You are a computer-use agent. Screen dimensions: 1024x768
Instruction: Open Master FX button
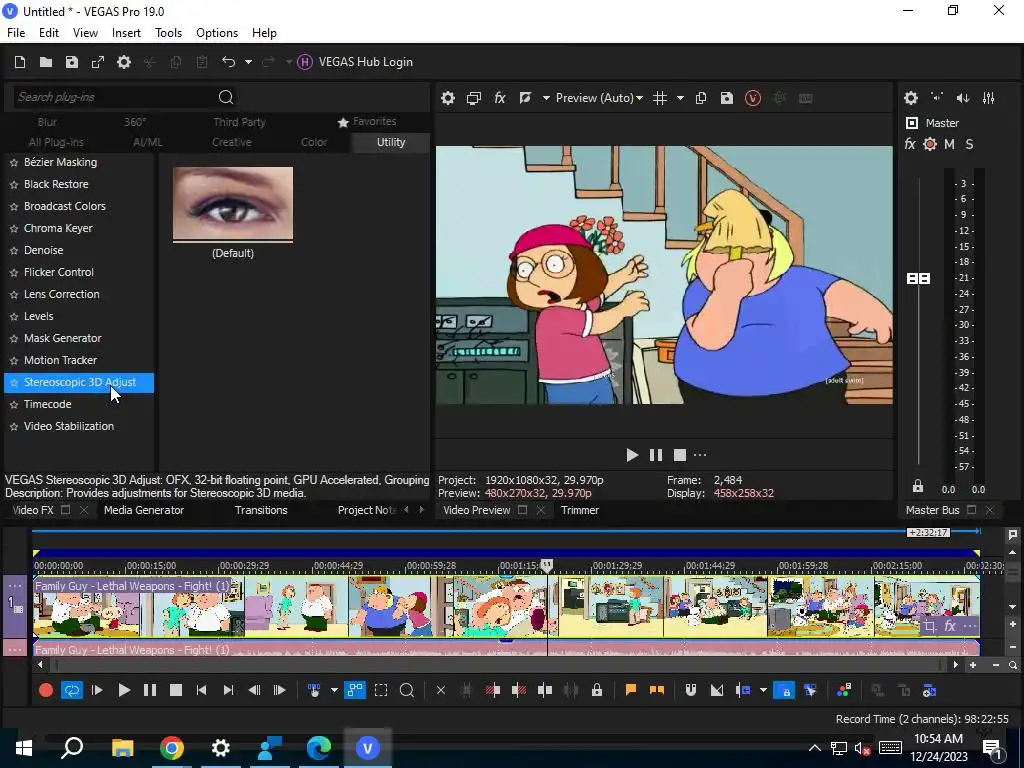[x=910, y=144]
